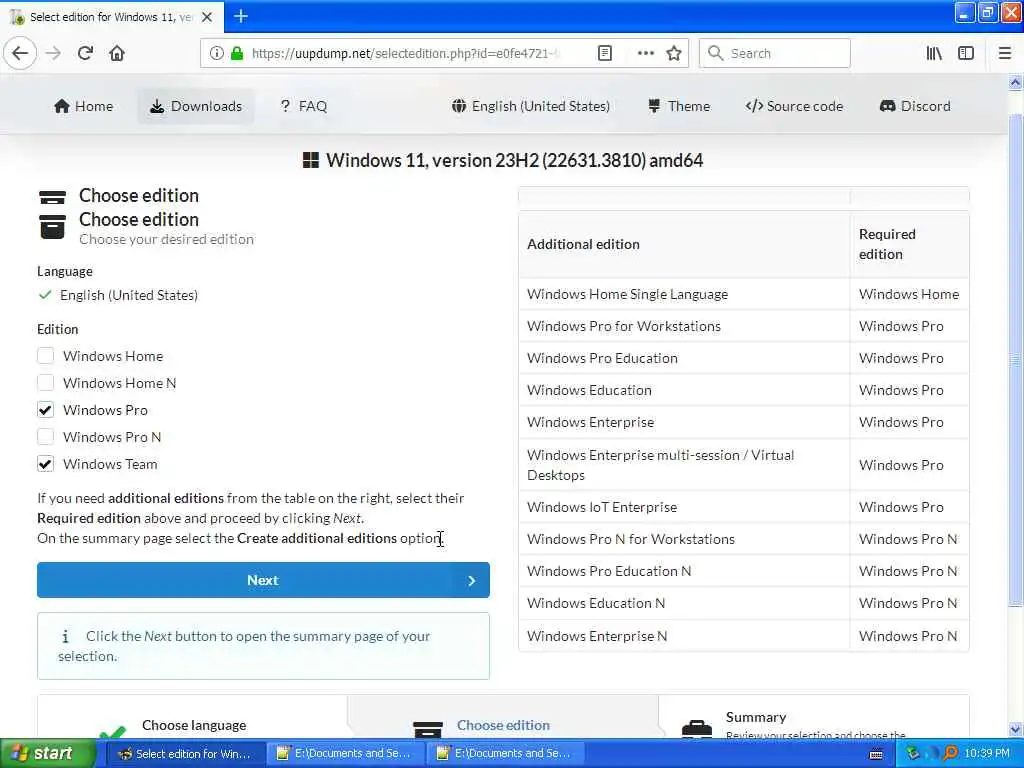Click the Choose edition step at bottom
The image size is (1024, 768).
pyautogui.click(x=503, y=725)
